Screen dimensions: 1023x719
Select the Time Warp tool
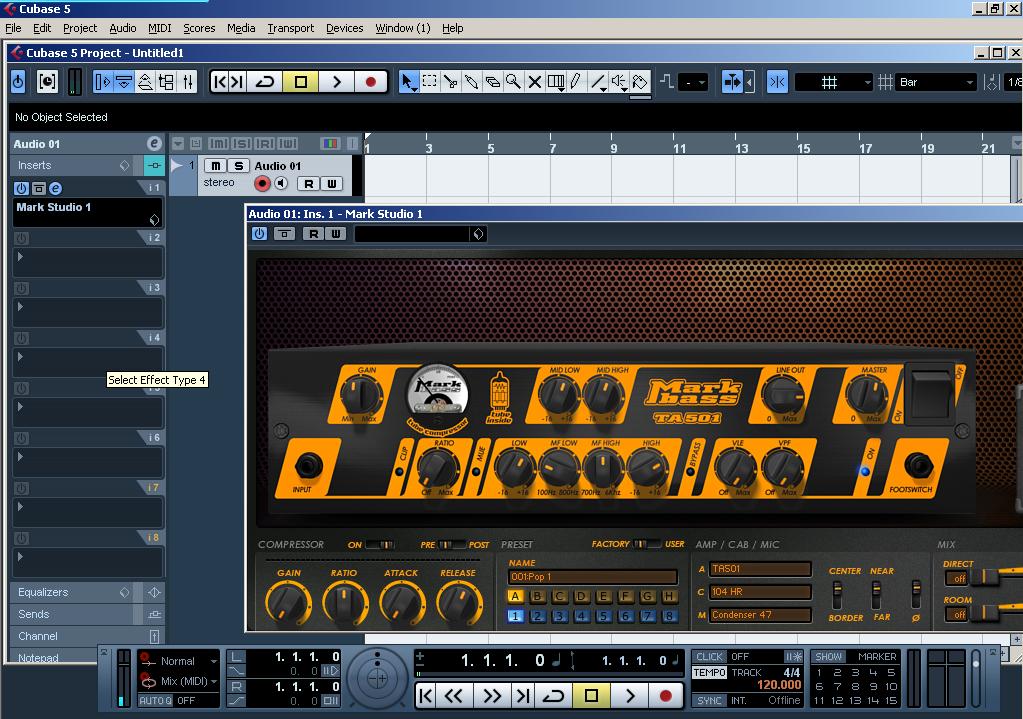click(x=556, y=82)
